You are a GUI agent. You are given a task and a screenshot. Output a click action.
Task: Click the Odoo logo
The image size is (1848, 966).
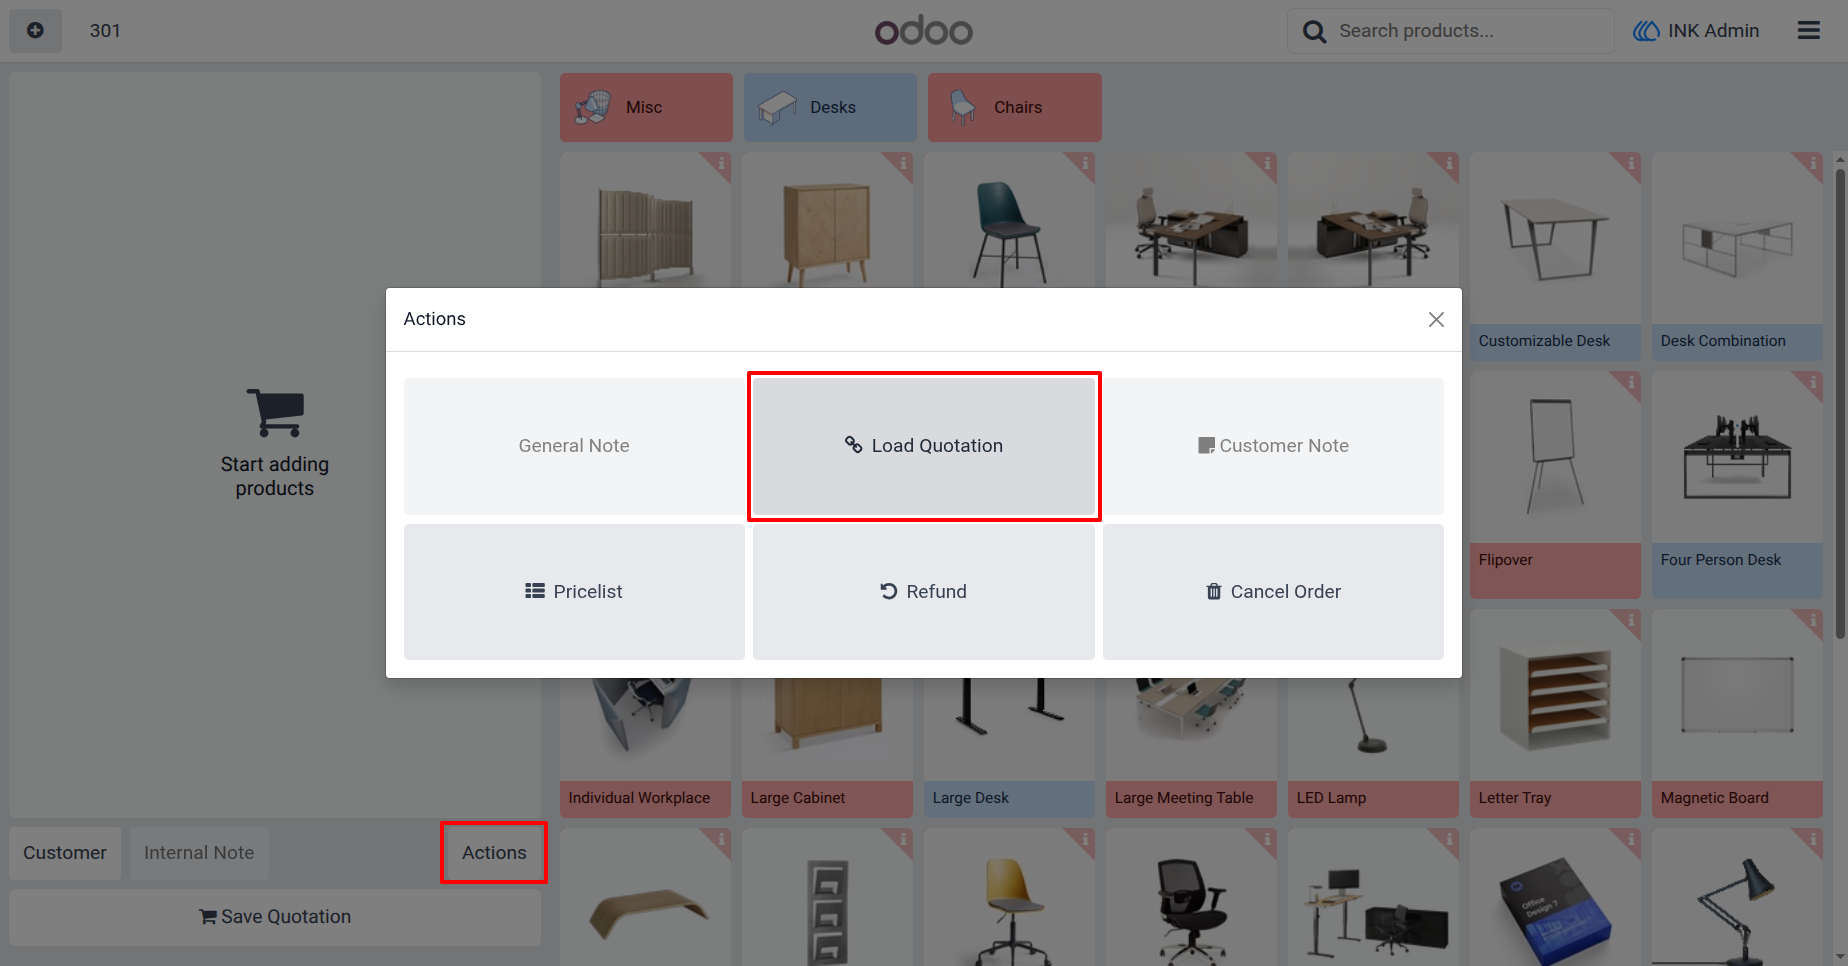(x=923, y=31)
